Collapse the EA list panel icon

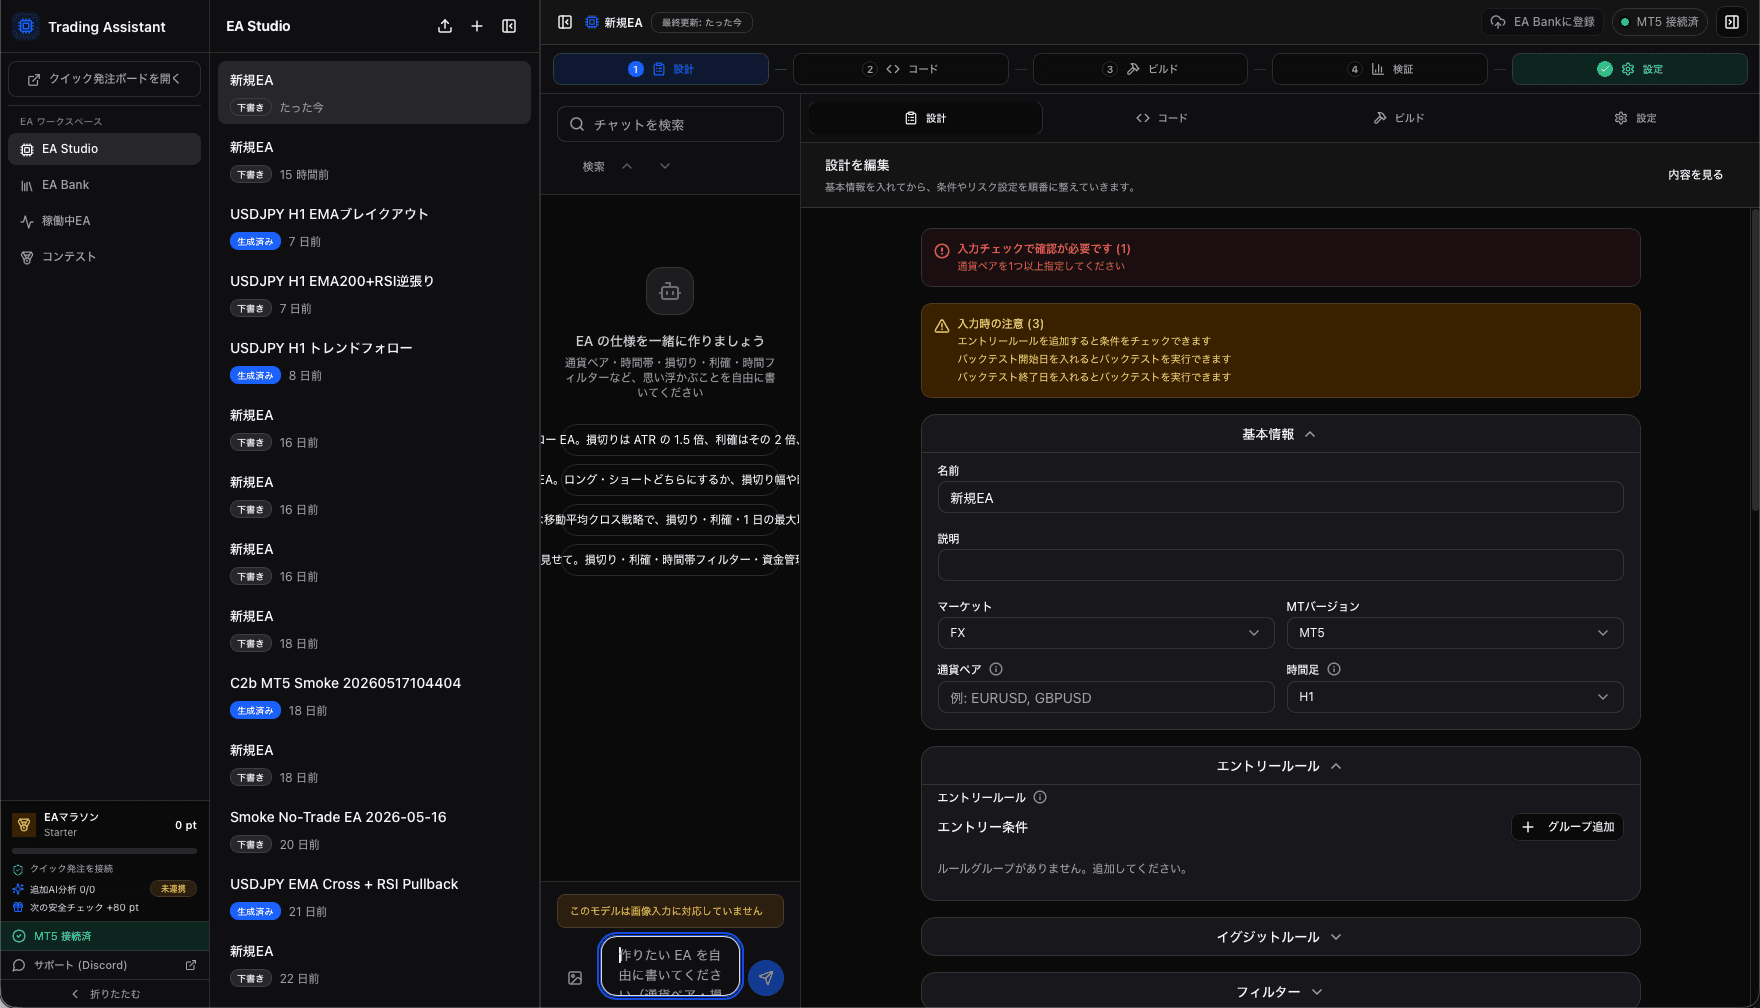[x=509, y=26]
